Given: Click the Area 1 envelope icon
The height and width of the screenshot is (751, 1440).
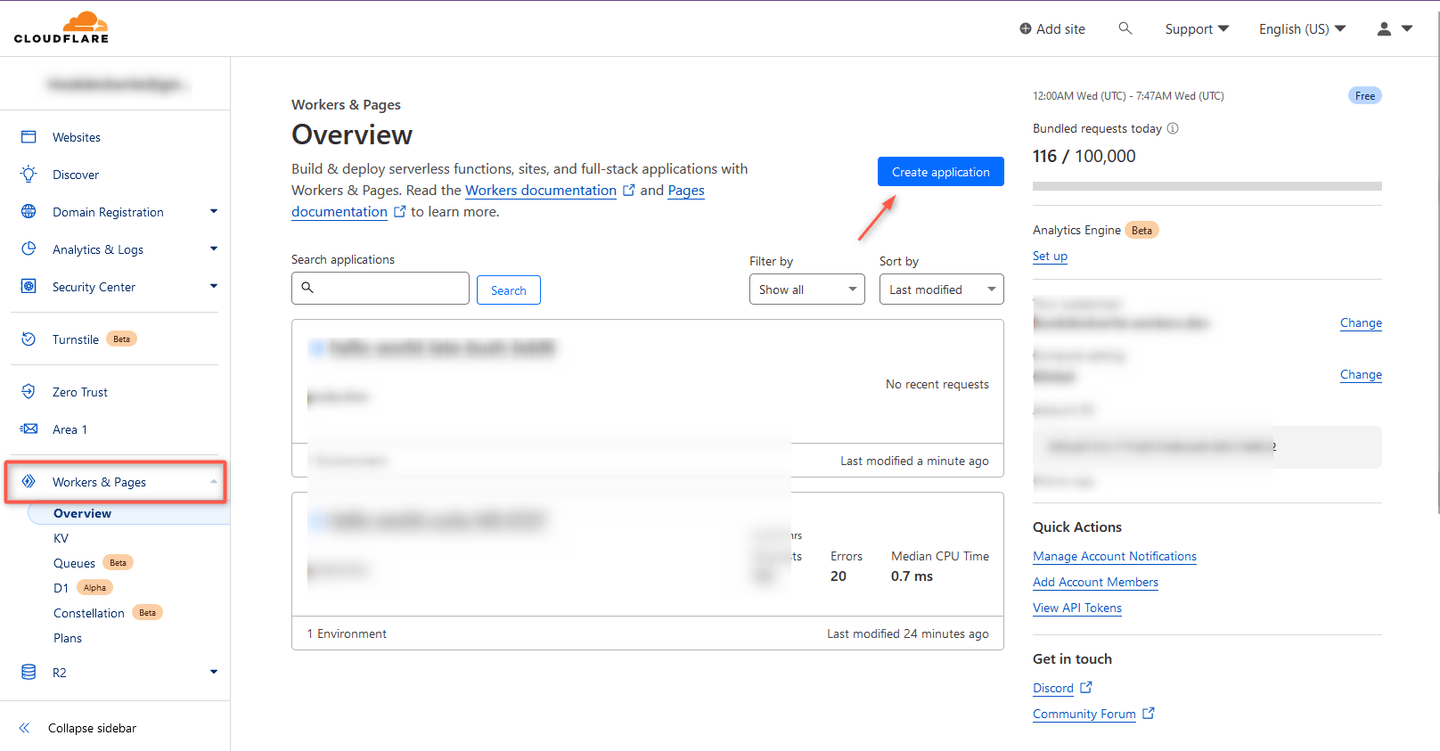Looking at the screenshot, I should [x=28, y=429].
